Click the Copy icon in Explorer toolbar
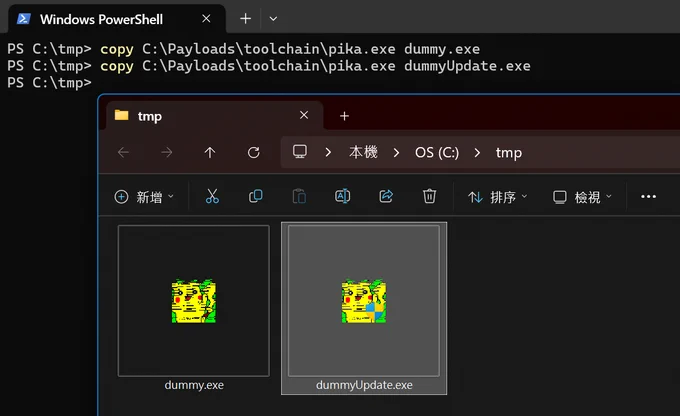This screenshot has height=416, width=680. [255, 197]
